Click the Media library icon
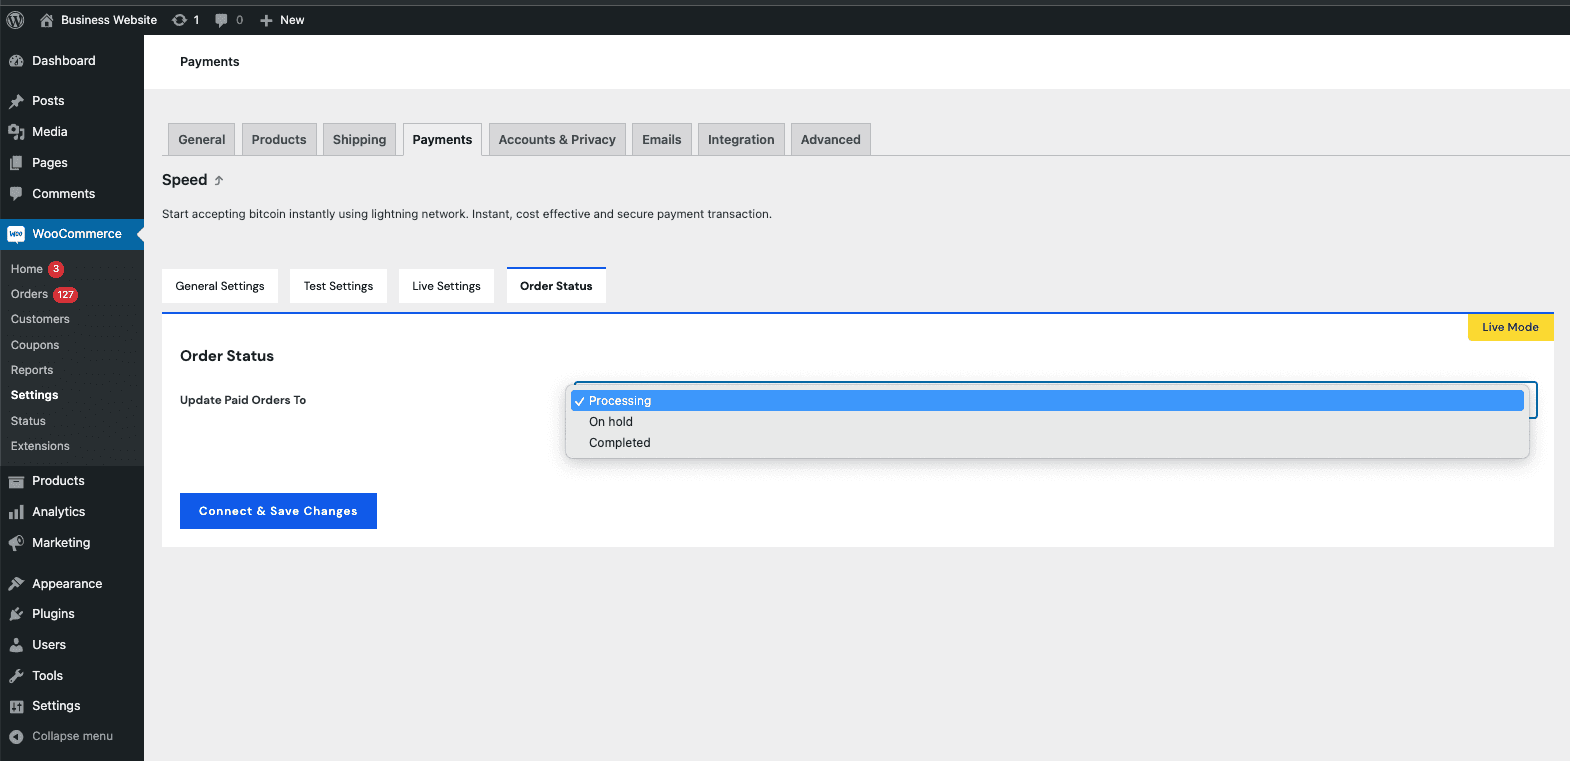The image size is (1570, 761). coord(16,132)
